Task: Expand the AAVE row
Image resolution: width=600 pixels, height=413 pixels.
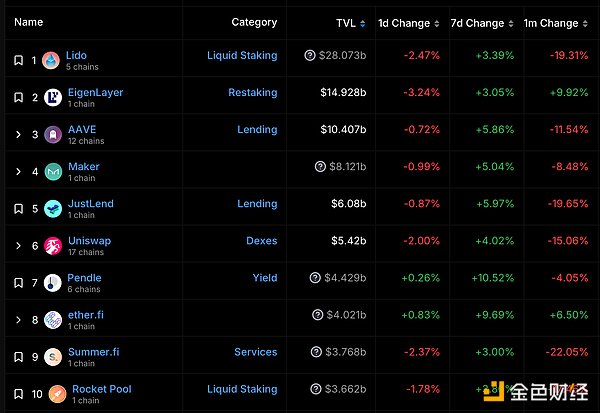Action: coord(18,134)
